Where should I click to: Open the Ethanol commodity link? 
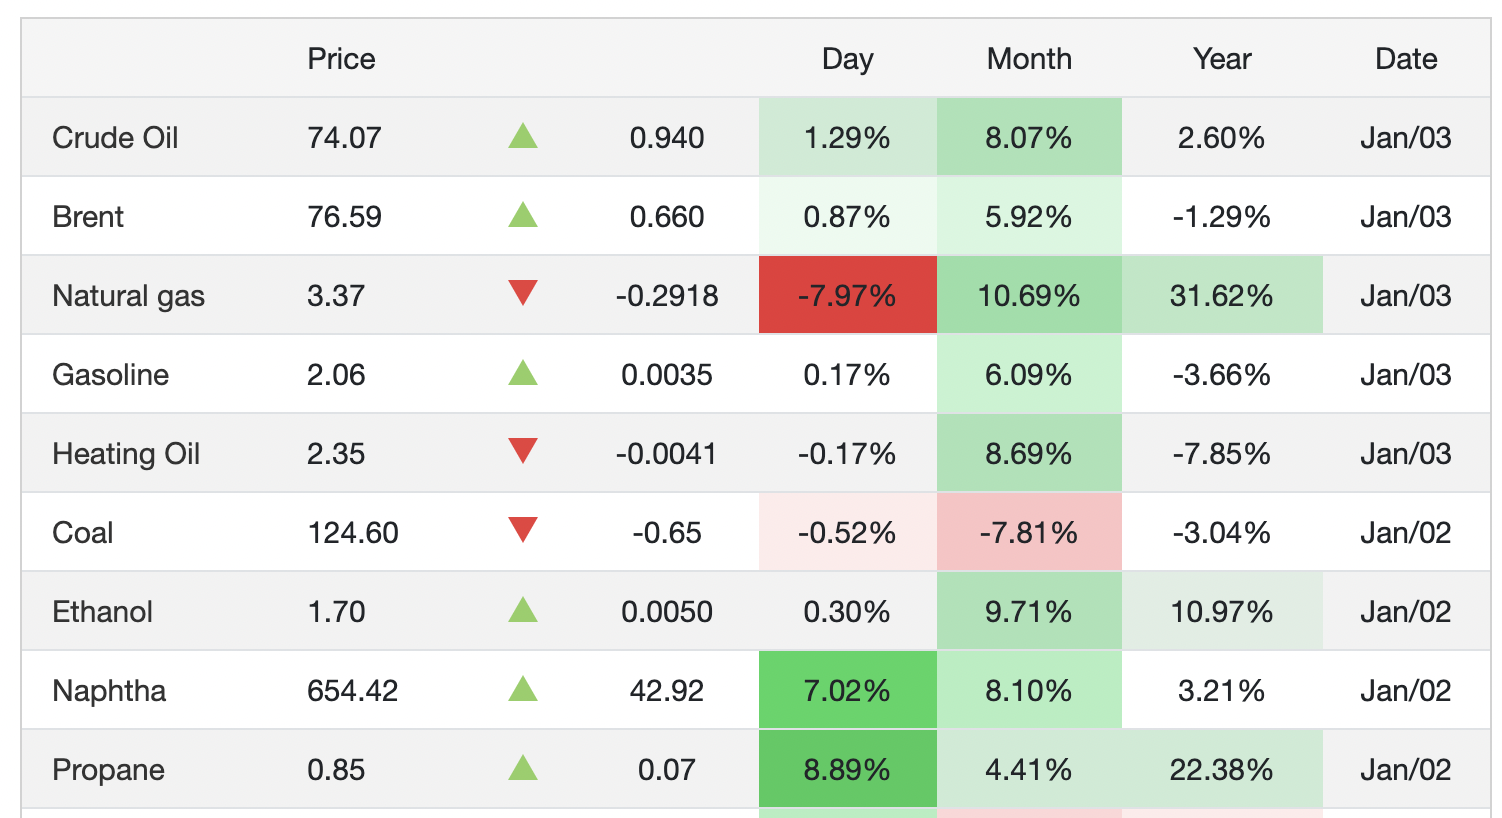(x=102, y=612)
